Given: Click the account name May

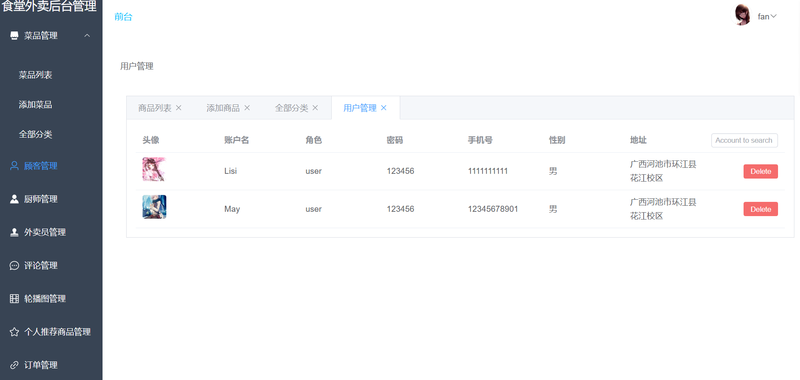Looking at the screenshot, I should (x=232, y=209).
